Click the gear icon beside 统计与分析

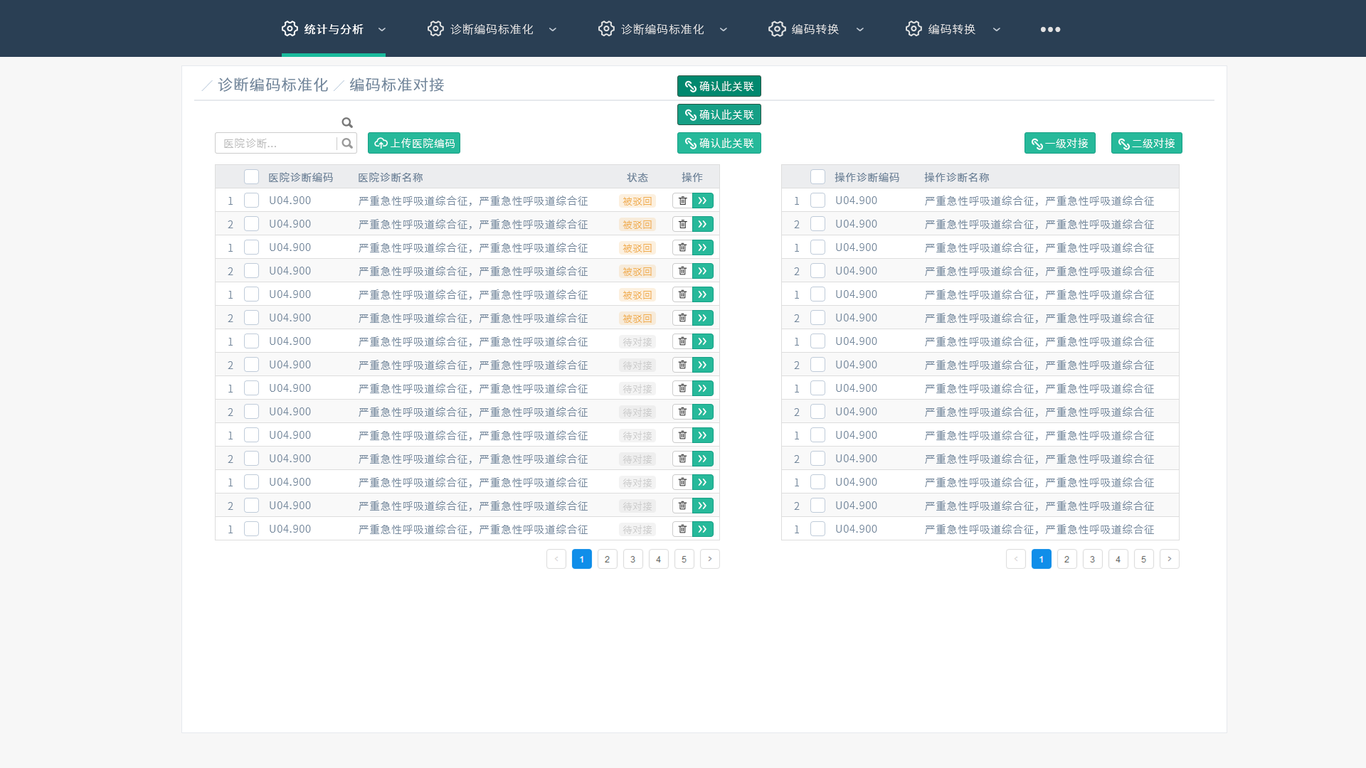point(290,29)
